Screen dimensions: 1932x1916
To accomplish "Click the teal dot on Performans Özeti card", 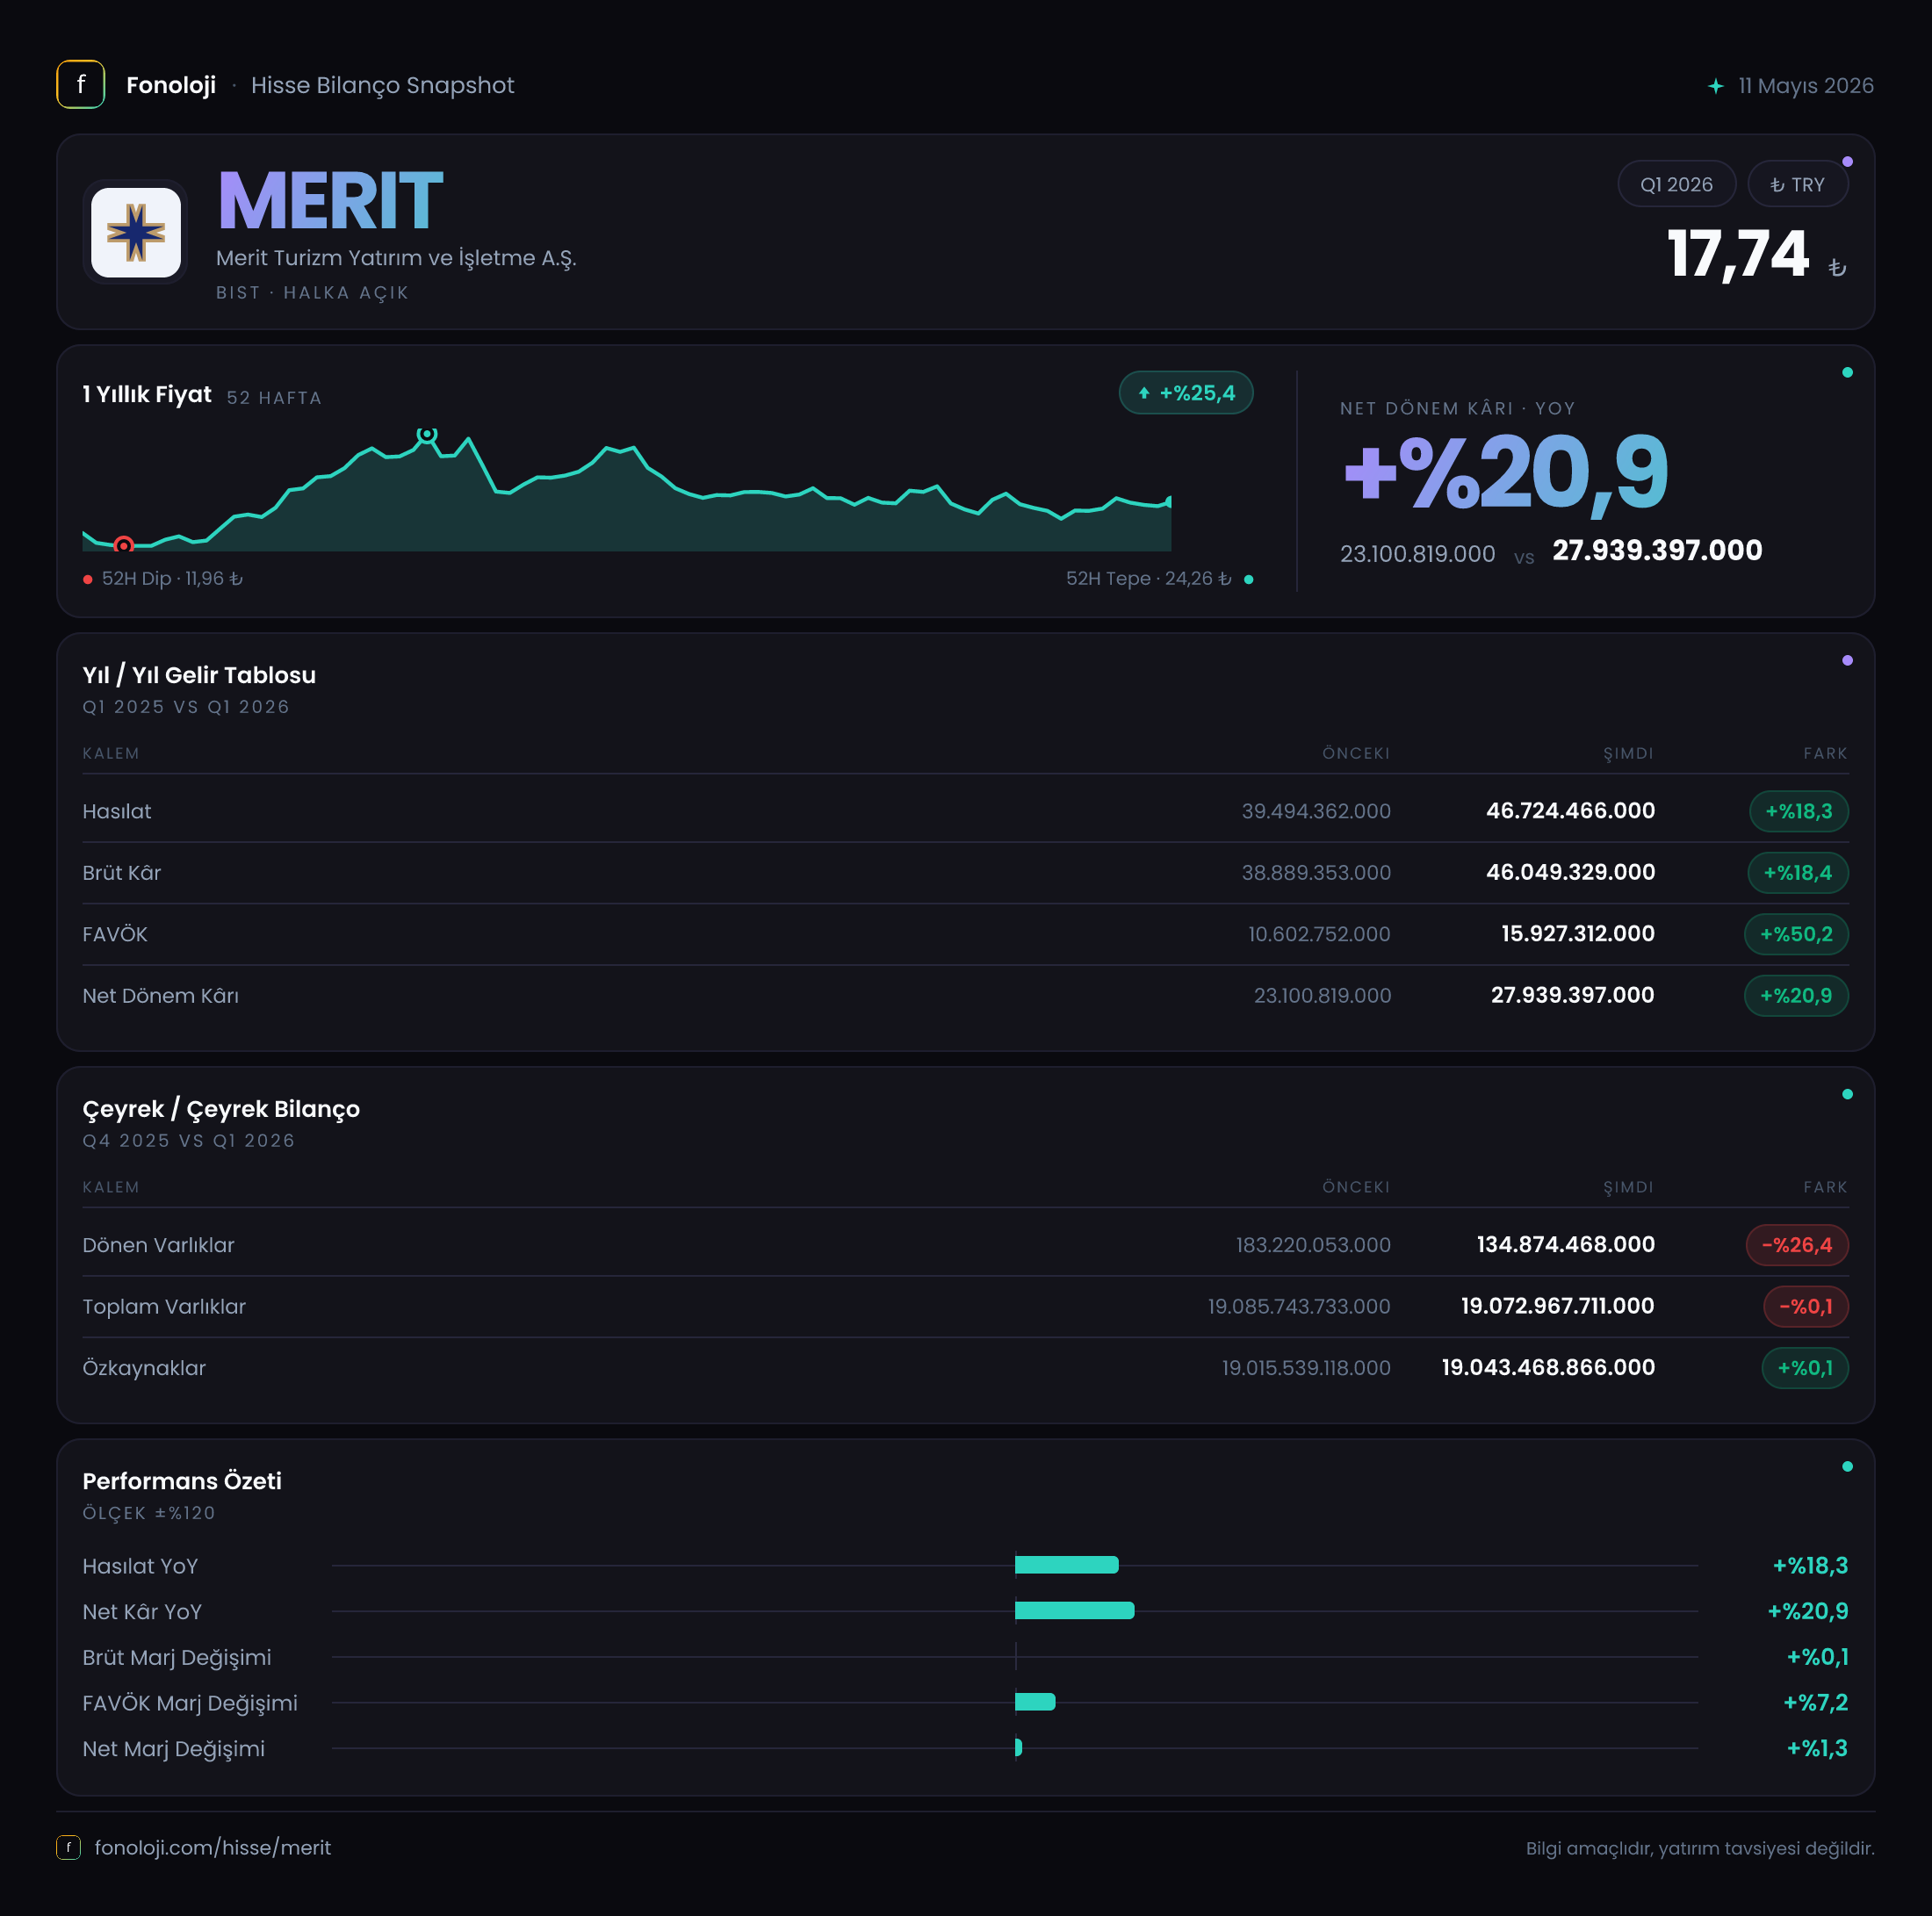I will tap(1847, 1466).
